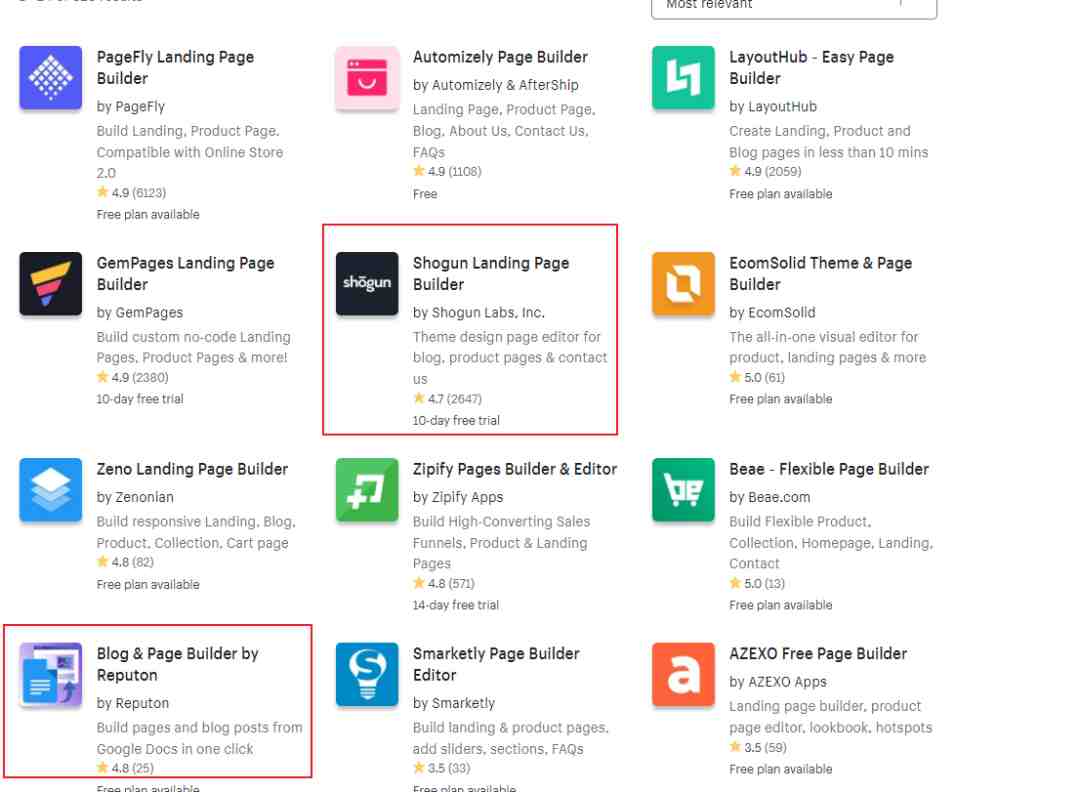Open EcomSolid Theme & Page Builder title
Screen dimensions: 1080x792
(820, 273)
